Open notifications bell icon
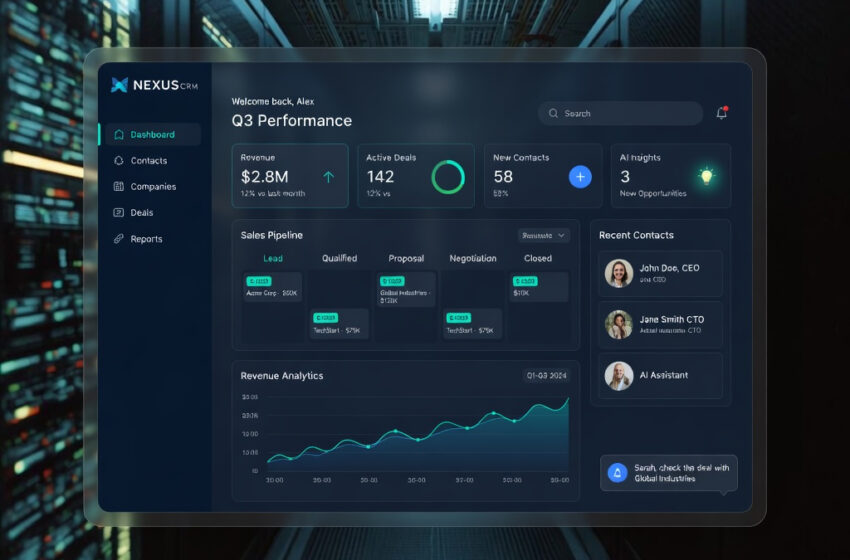The height and width of the screenshot is (560, 850). (x=722, y=113)
